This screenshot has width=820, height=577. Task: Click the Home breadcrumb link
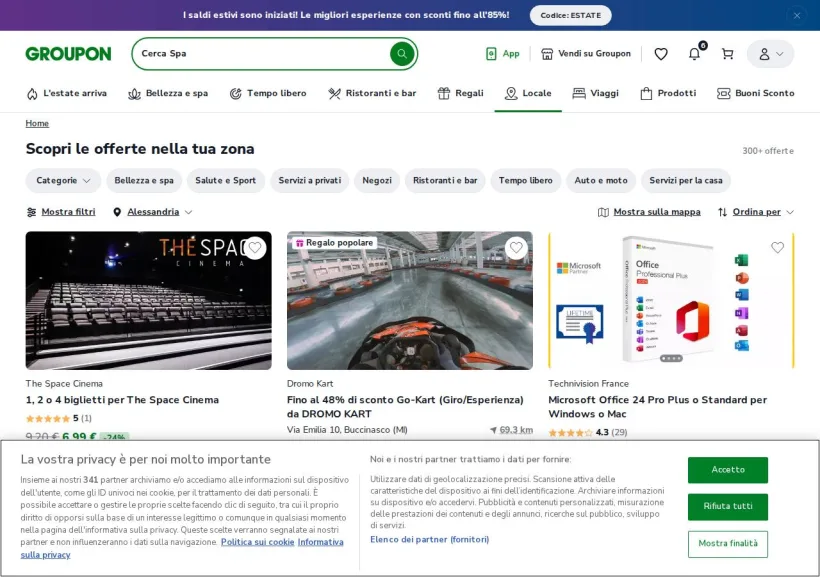[x=37, y=123]
